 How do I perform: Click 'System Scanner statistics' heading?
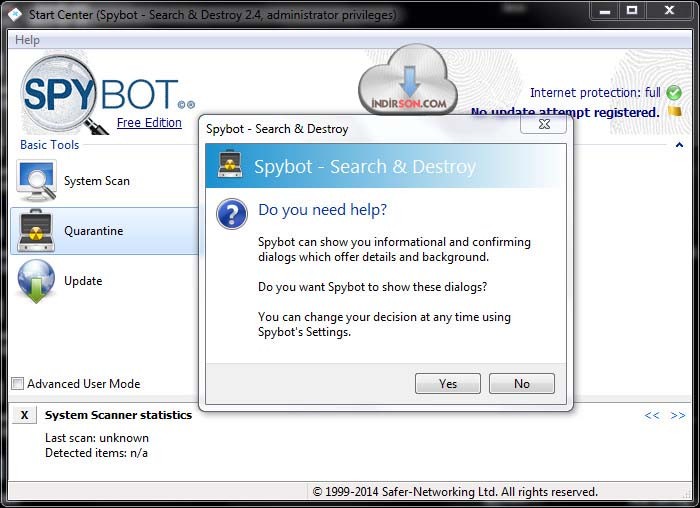coord(118,415)
